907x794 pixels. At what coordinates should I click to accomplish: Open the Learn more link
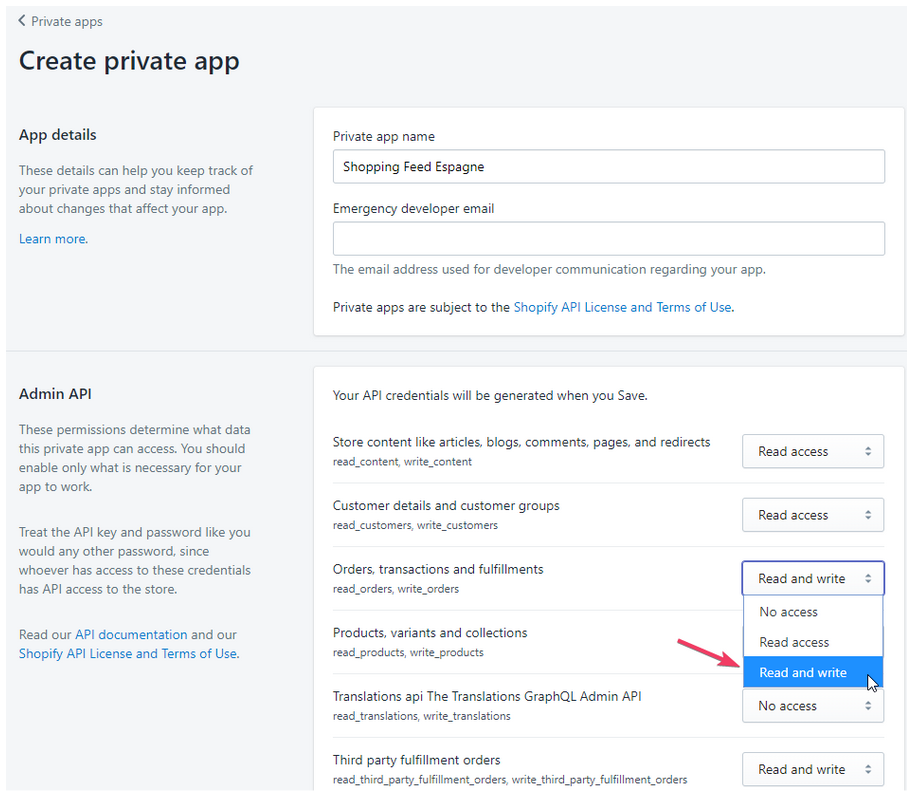tap(52, 239)
